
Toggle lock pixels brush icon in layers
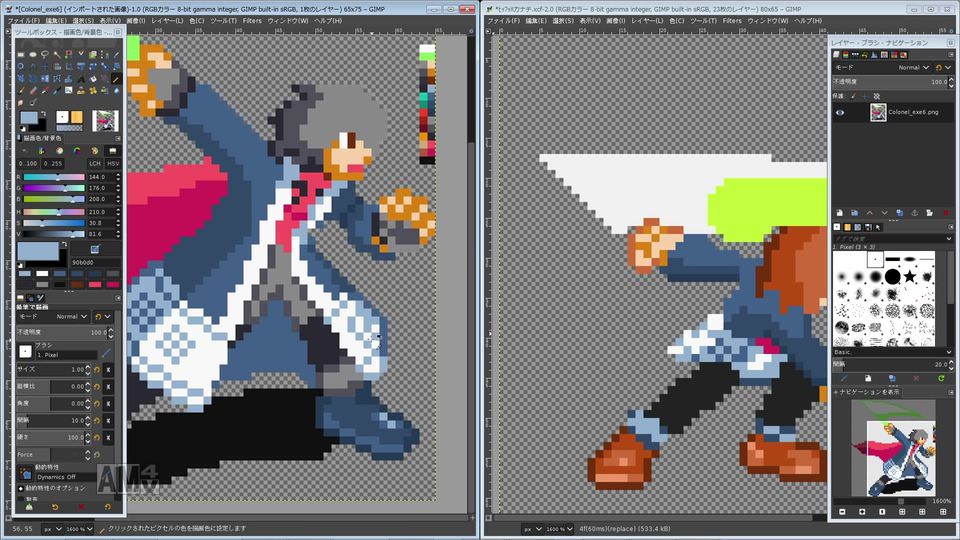pos(853,96)
